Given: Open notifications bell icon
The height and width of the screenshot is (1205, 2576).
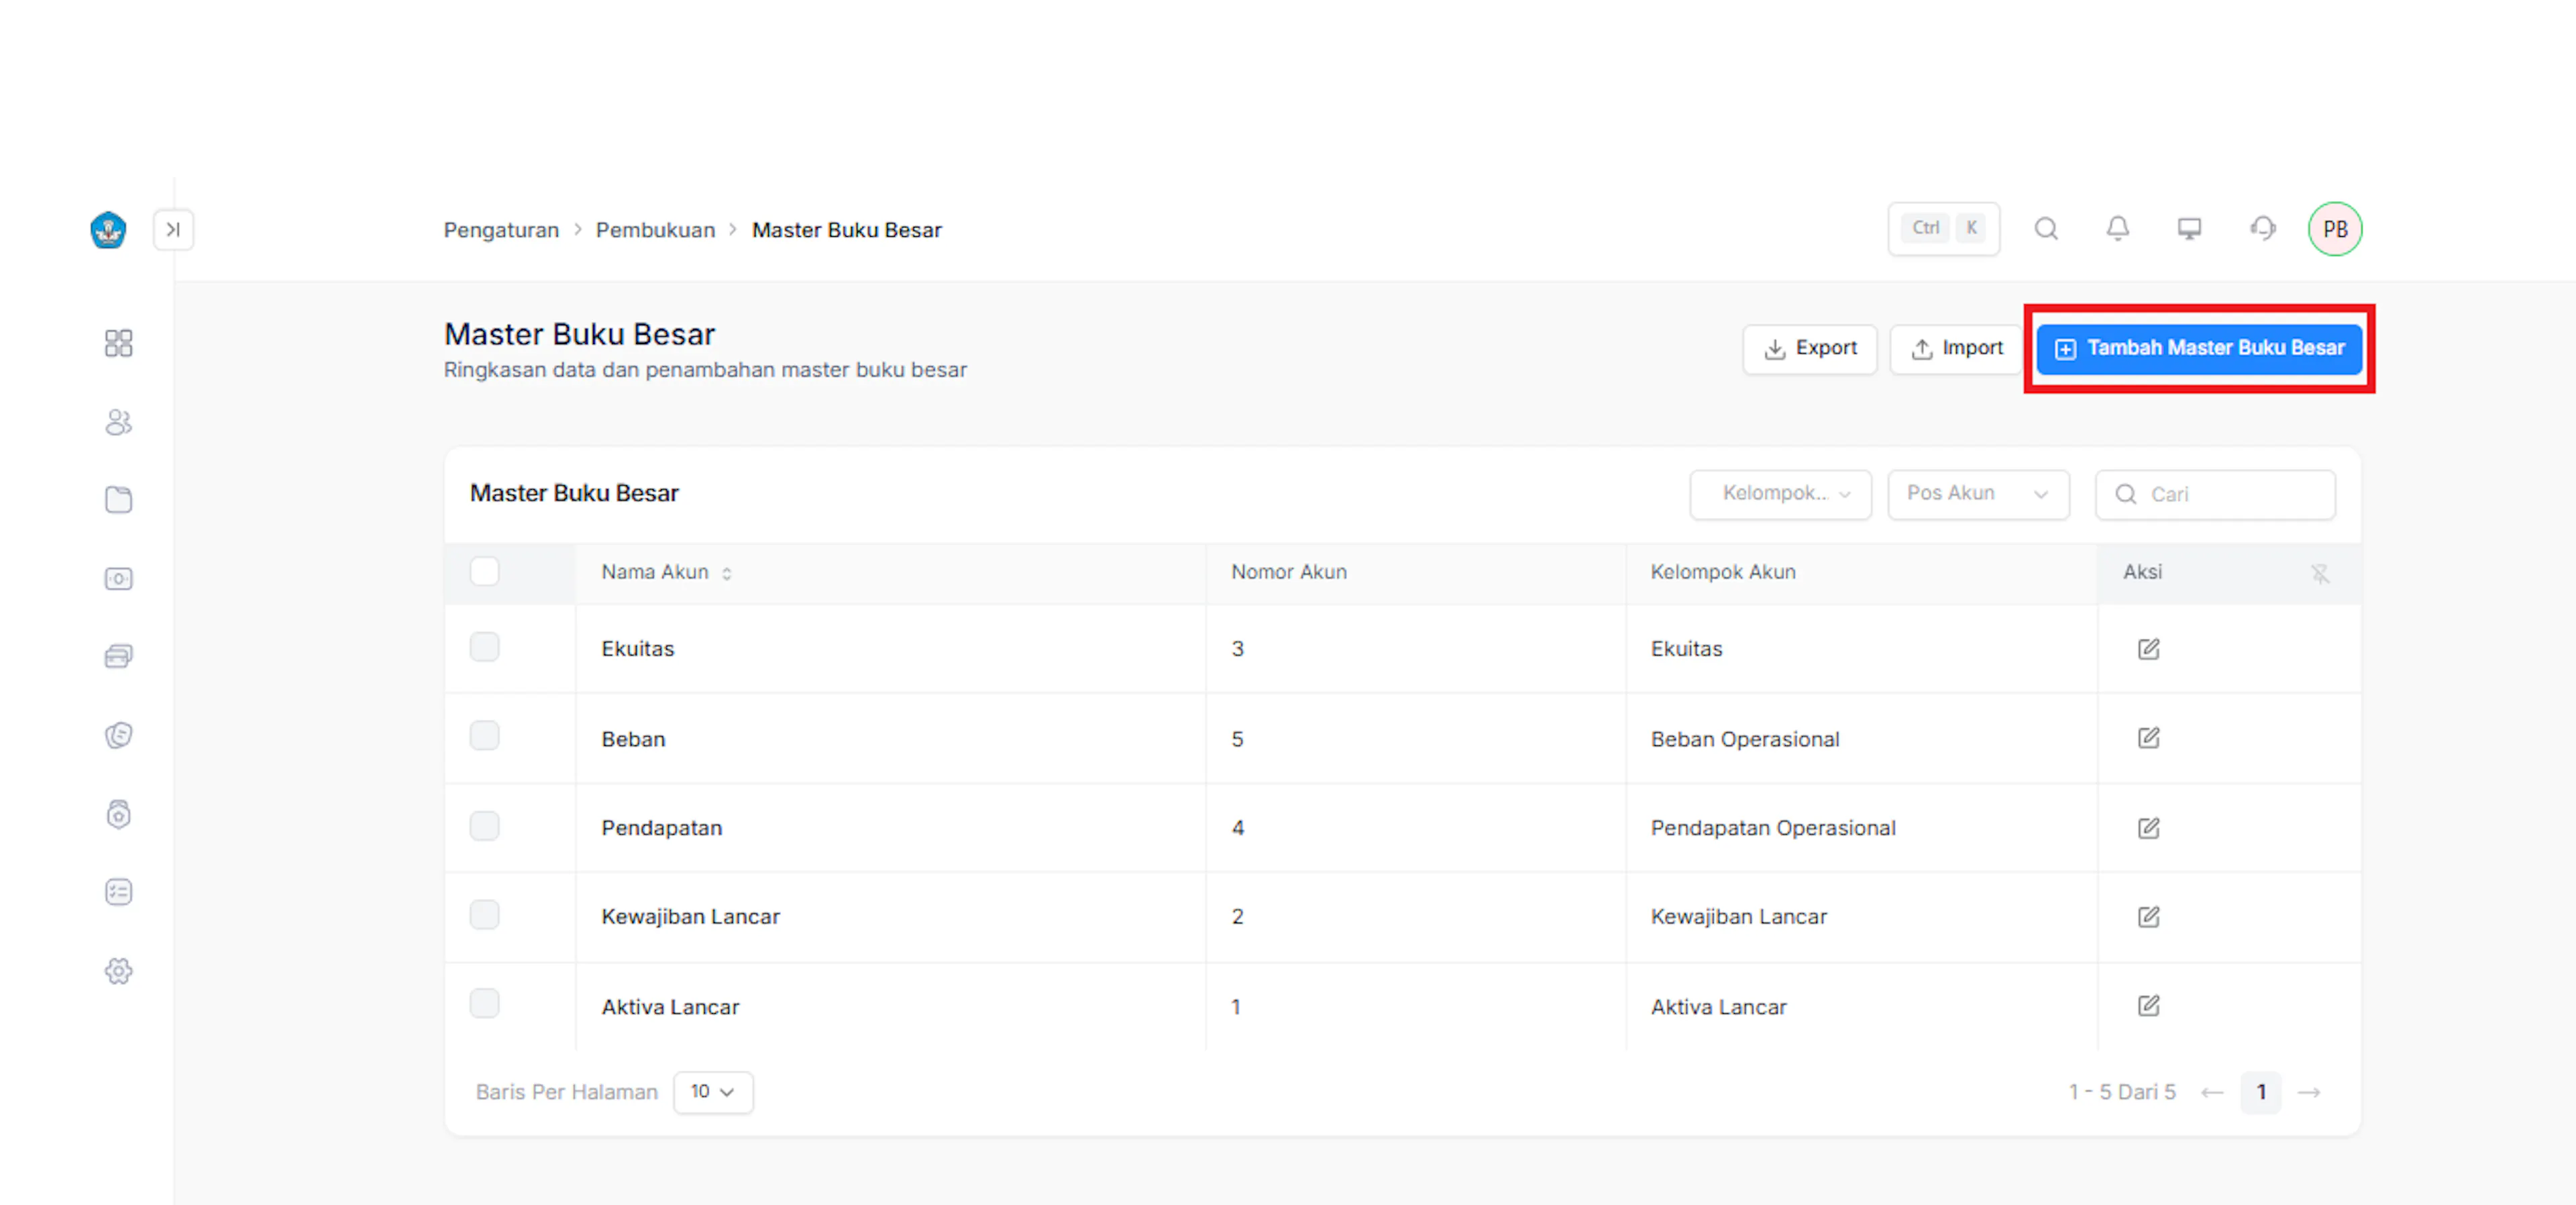Looking at the screenshot, I should click(2117, 229).
